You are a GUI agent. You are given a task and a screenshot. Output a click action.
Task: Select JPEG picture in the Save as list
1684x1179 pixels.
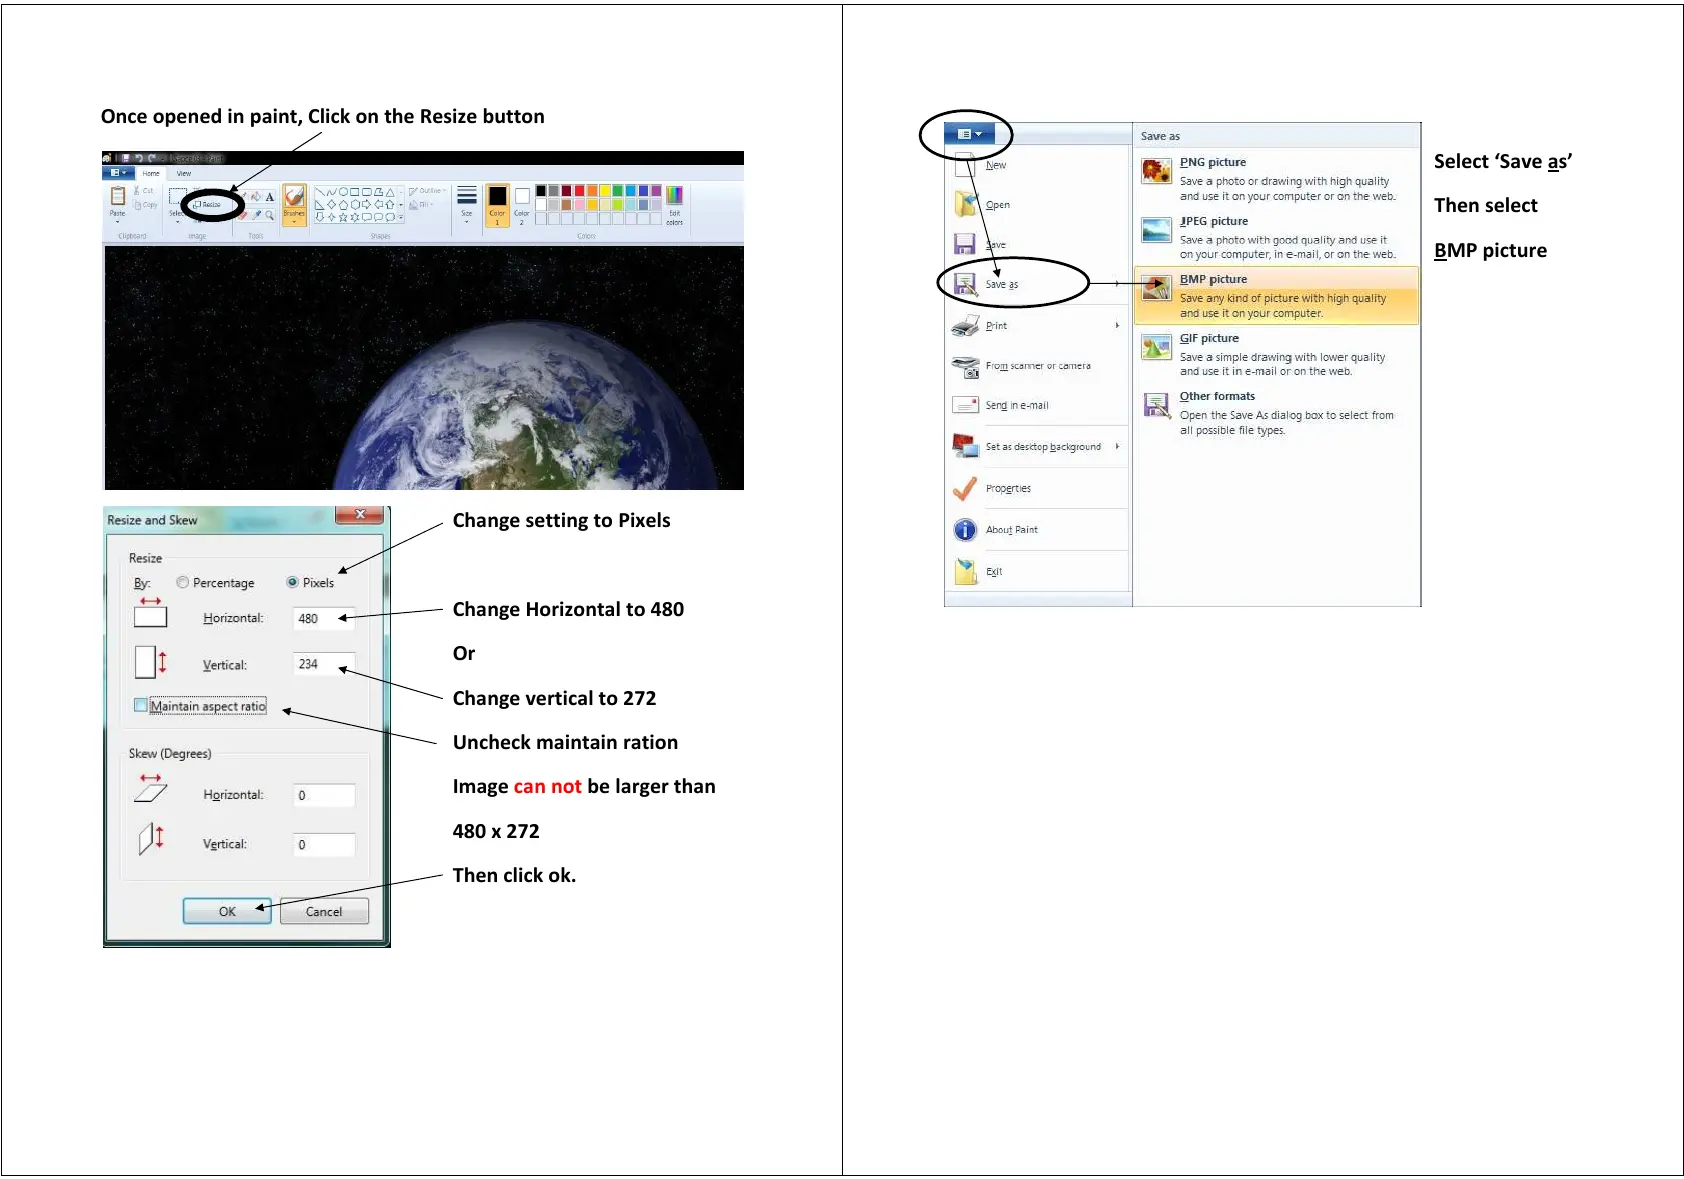(1277, 237)
